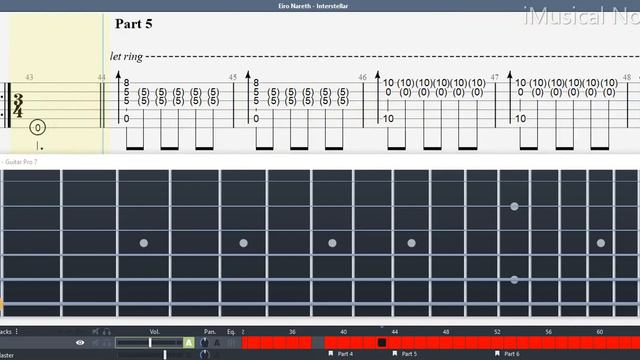Select the fret 10 bass note in bar 46
This screenshot has width=640, height=360.
pyautogui.click(x=388, y=119)
